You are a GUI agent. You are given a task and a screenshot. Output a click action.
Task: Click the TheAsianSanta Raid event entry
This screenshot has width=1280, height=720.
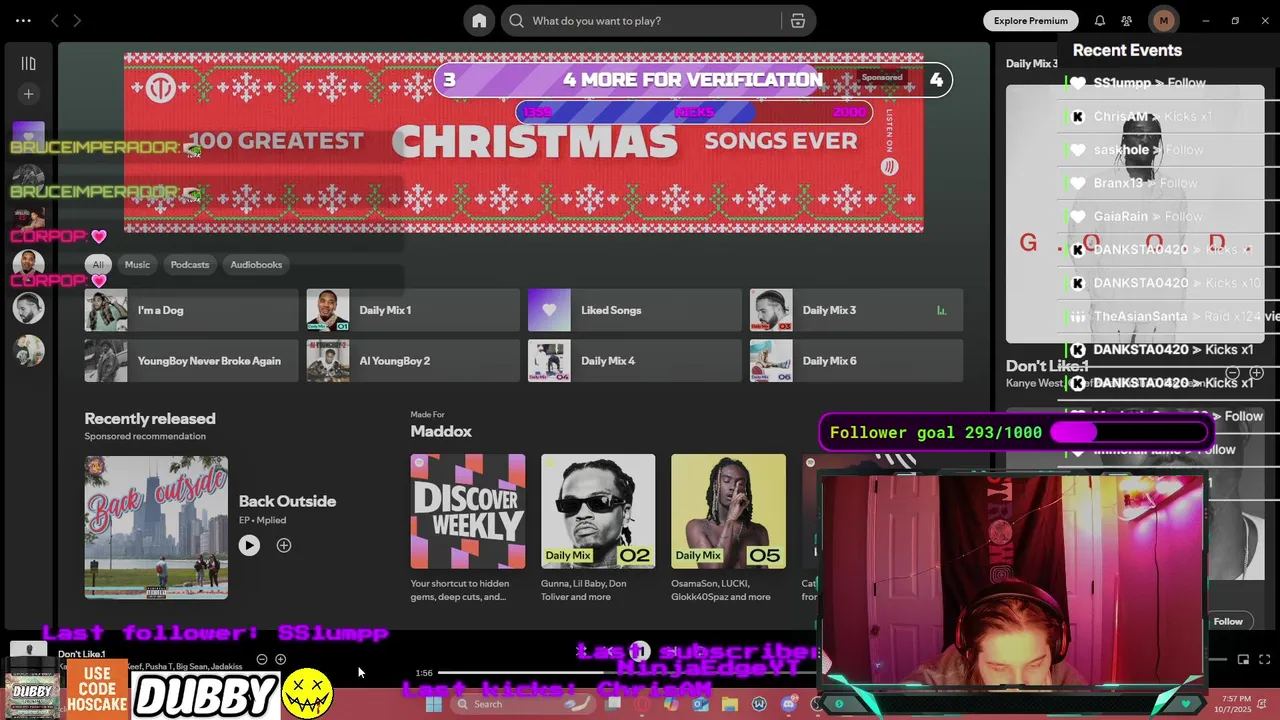(x=1170, y=316)
